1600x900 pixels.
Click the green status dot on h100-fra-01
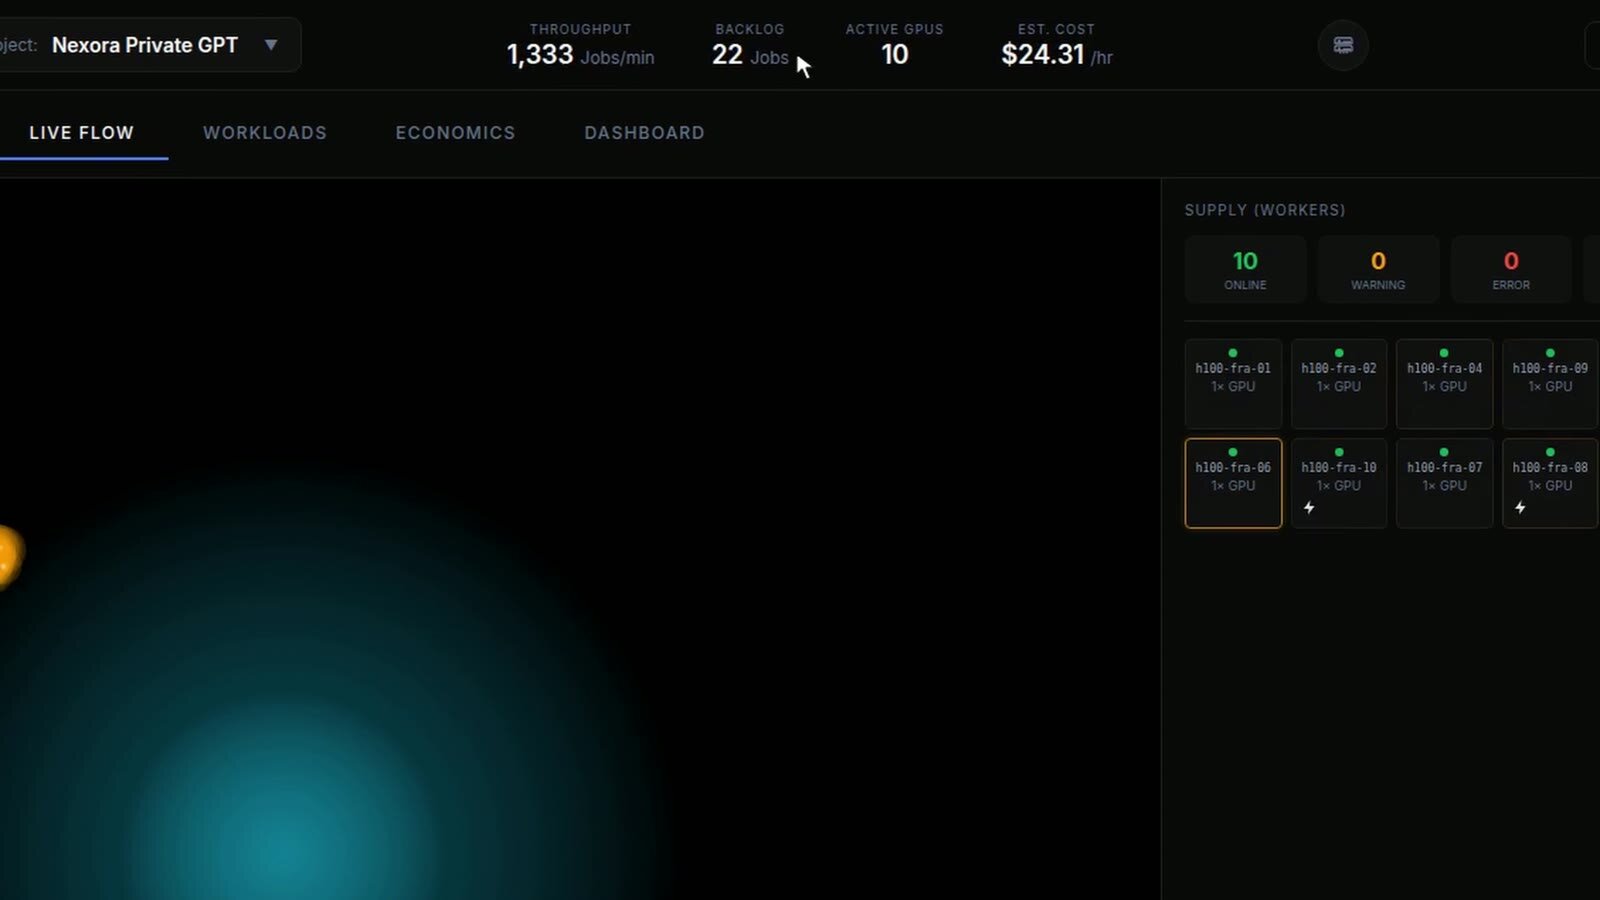[x=1233, y=353]
